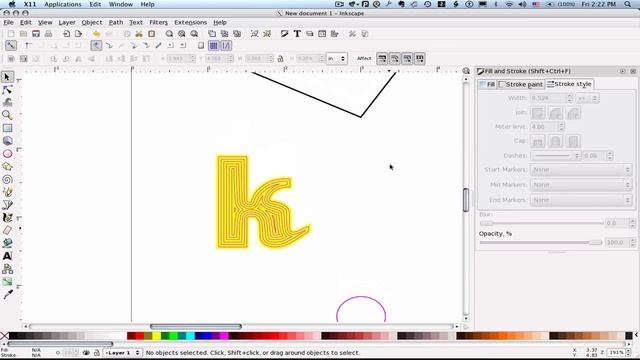Select the Text tool in toolbox
Viewport: 640px width, 360px height.
[x=7, y=256]
